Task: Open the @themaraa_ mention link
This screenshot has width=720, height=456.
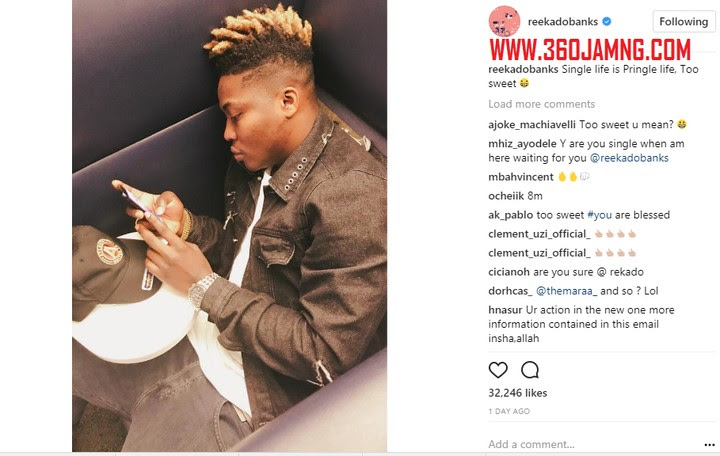Action: click(567, 291)
